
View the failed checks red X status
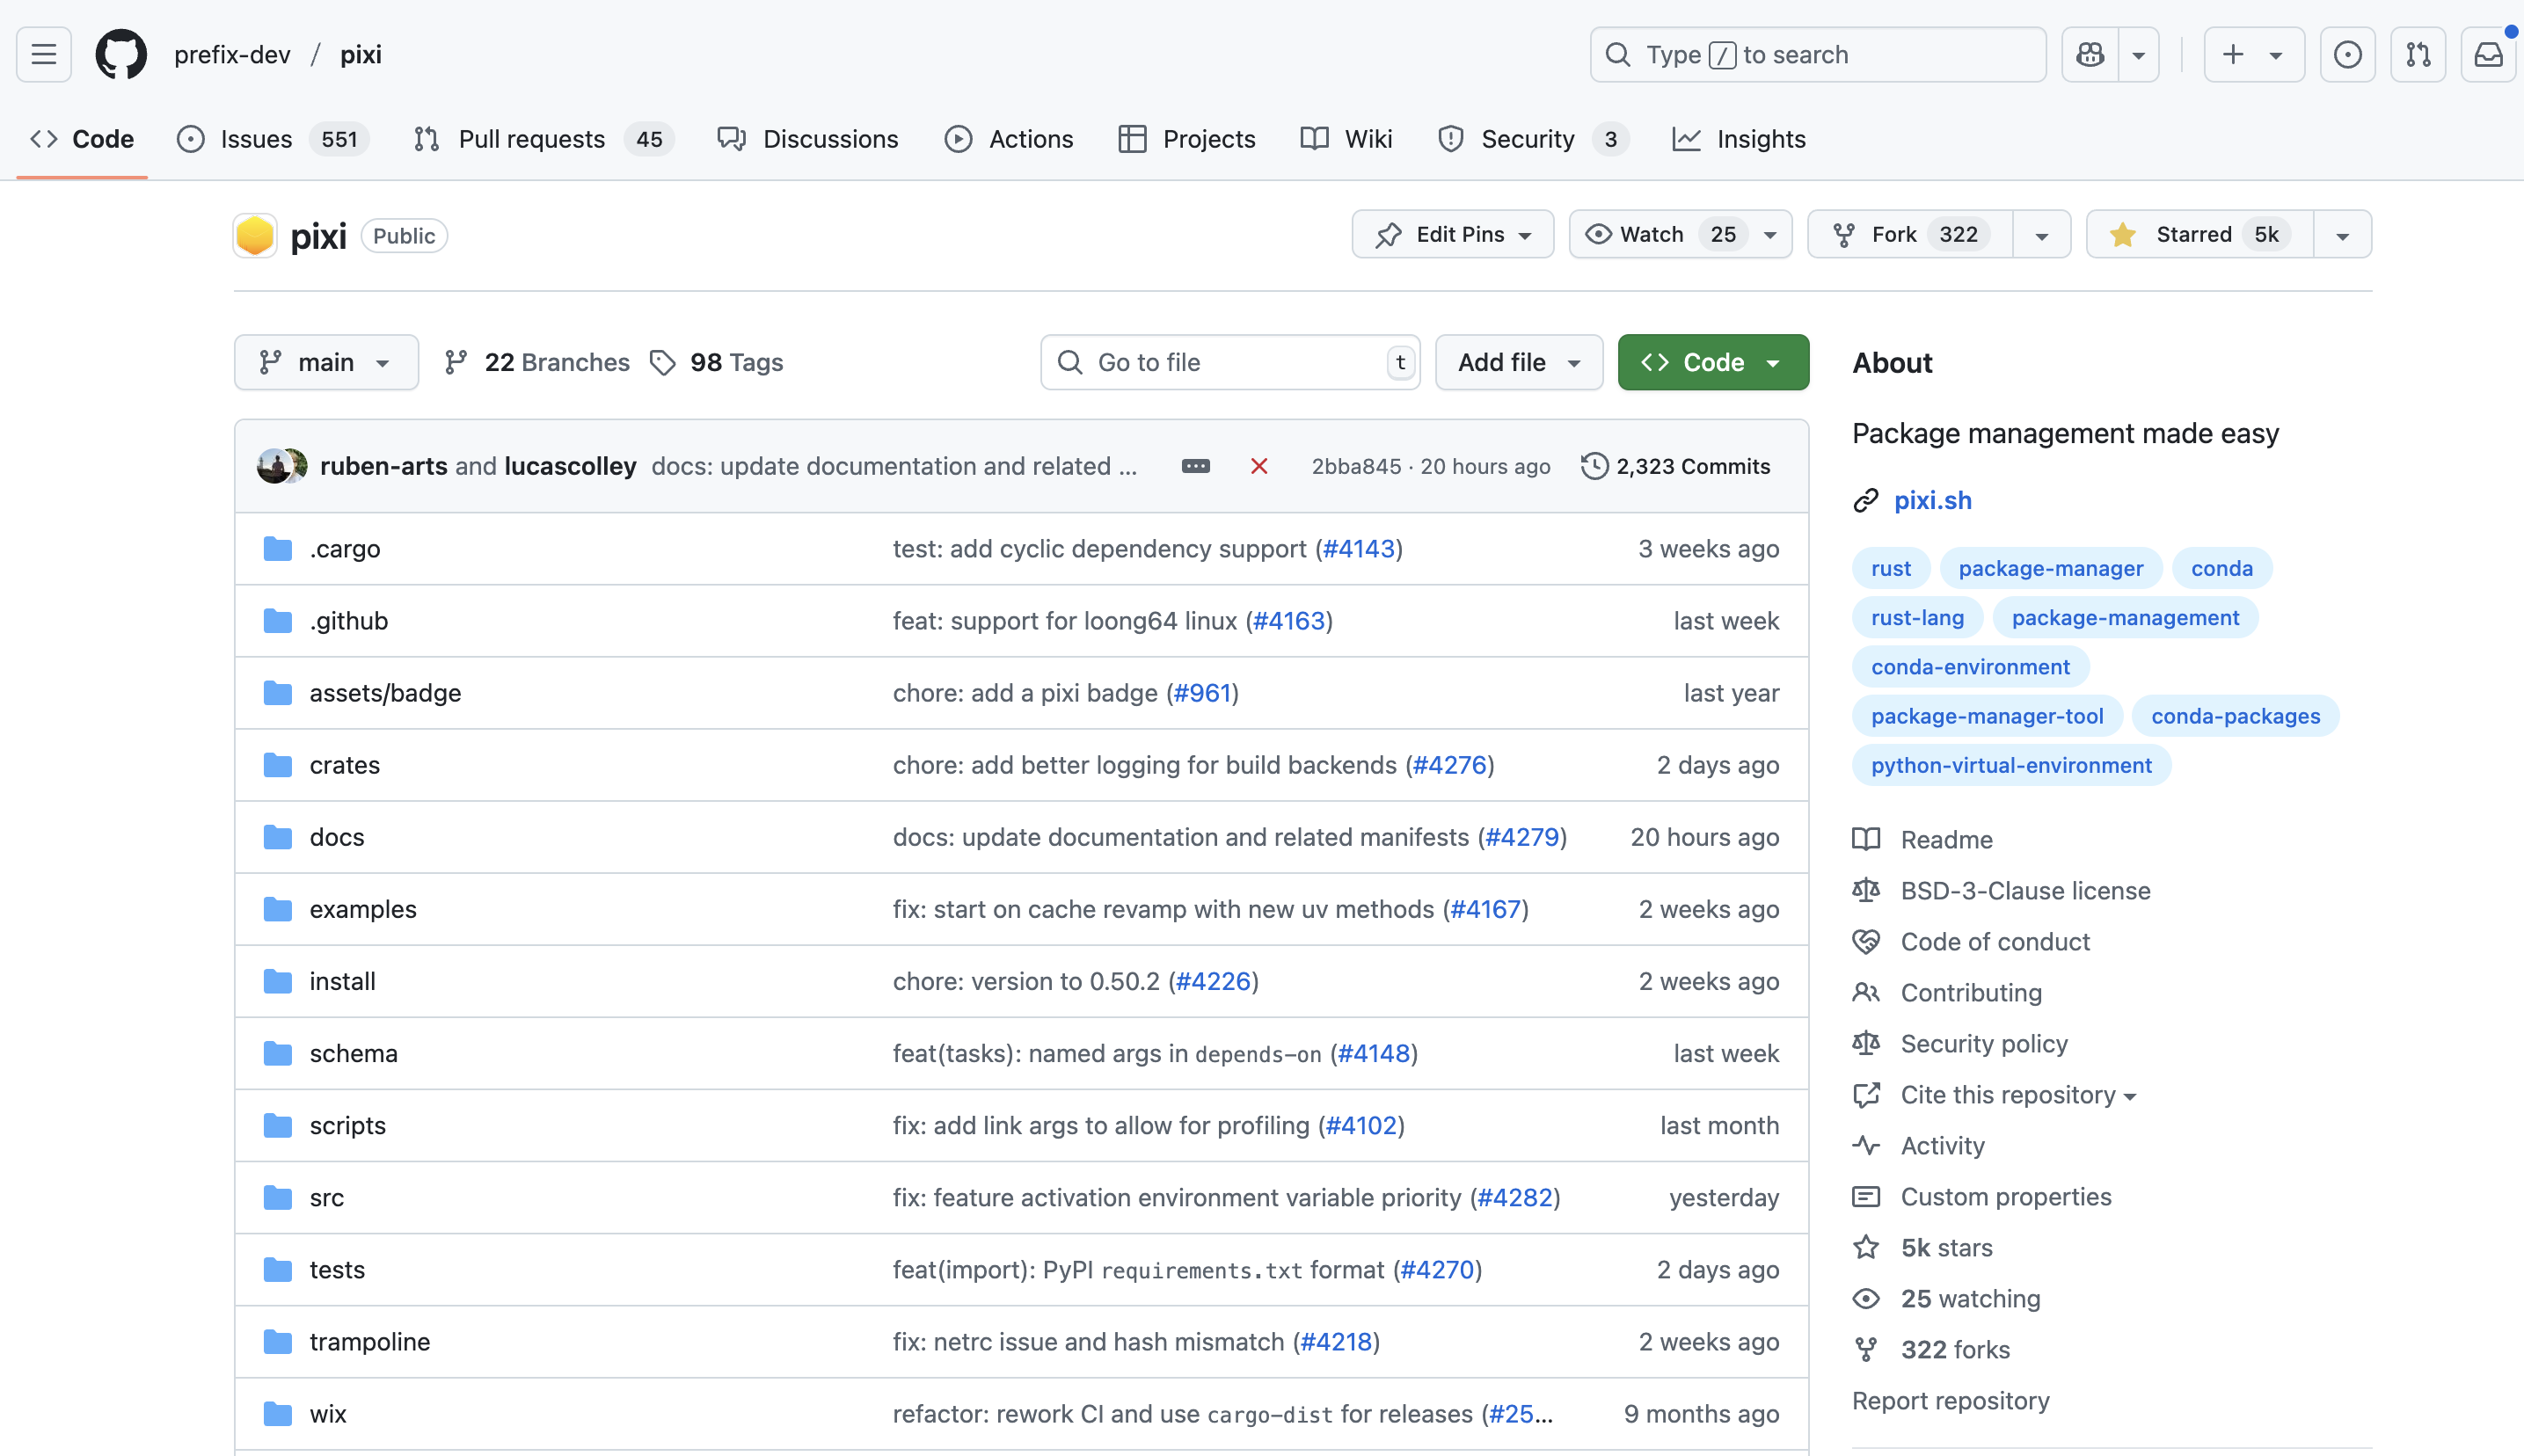pos(1259,466)
